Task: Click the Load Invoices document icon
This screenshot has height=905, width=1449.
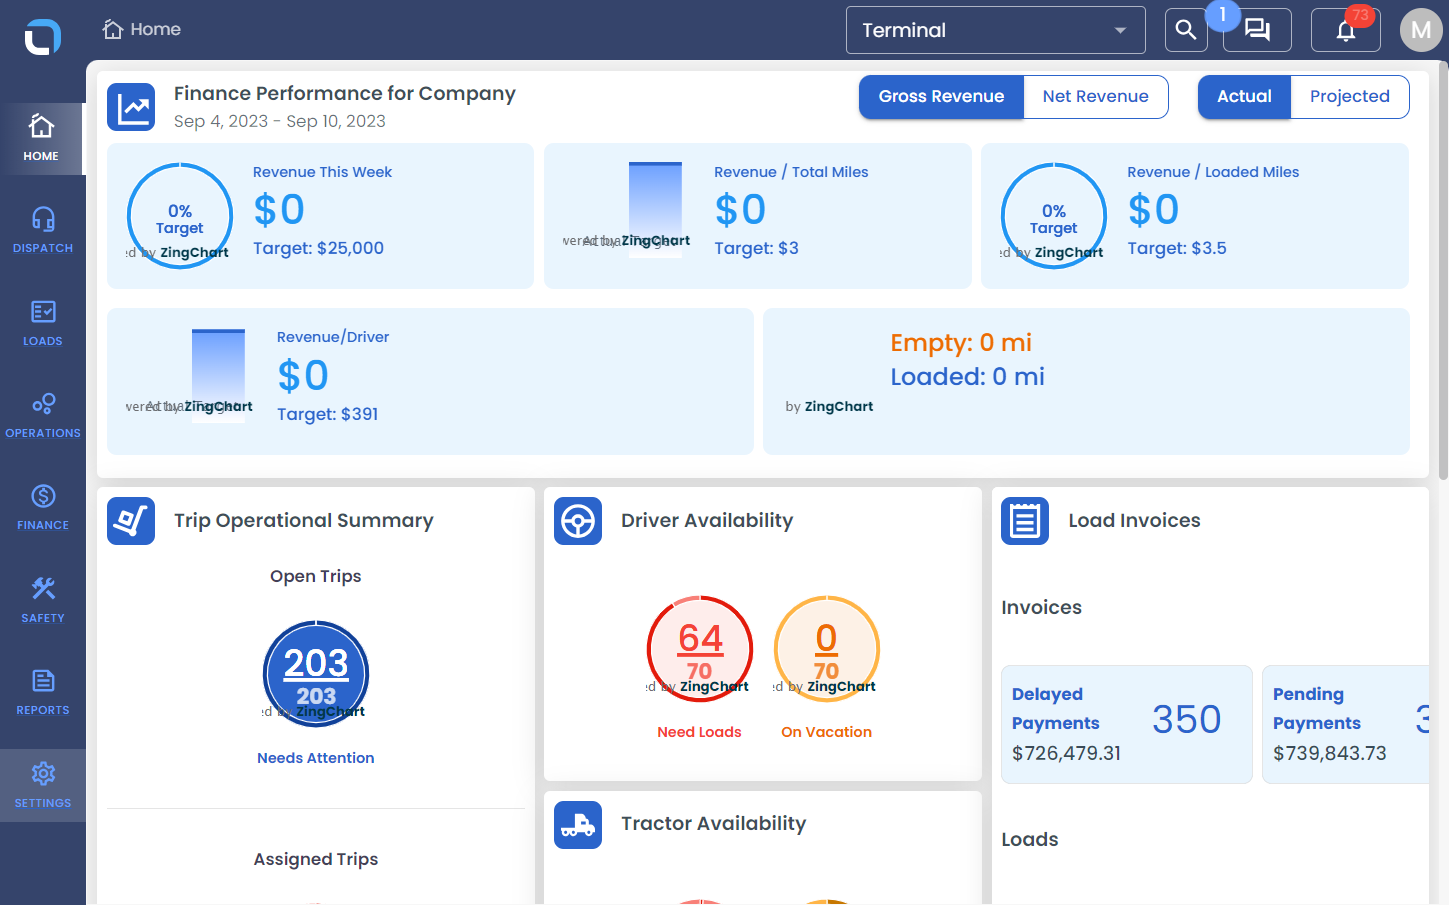Action: pyautogui.click(x=1025, y=521)
